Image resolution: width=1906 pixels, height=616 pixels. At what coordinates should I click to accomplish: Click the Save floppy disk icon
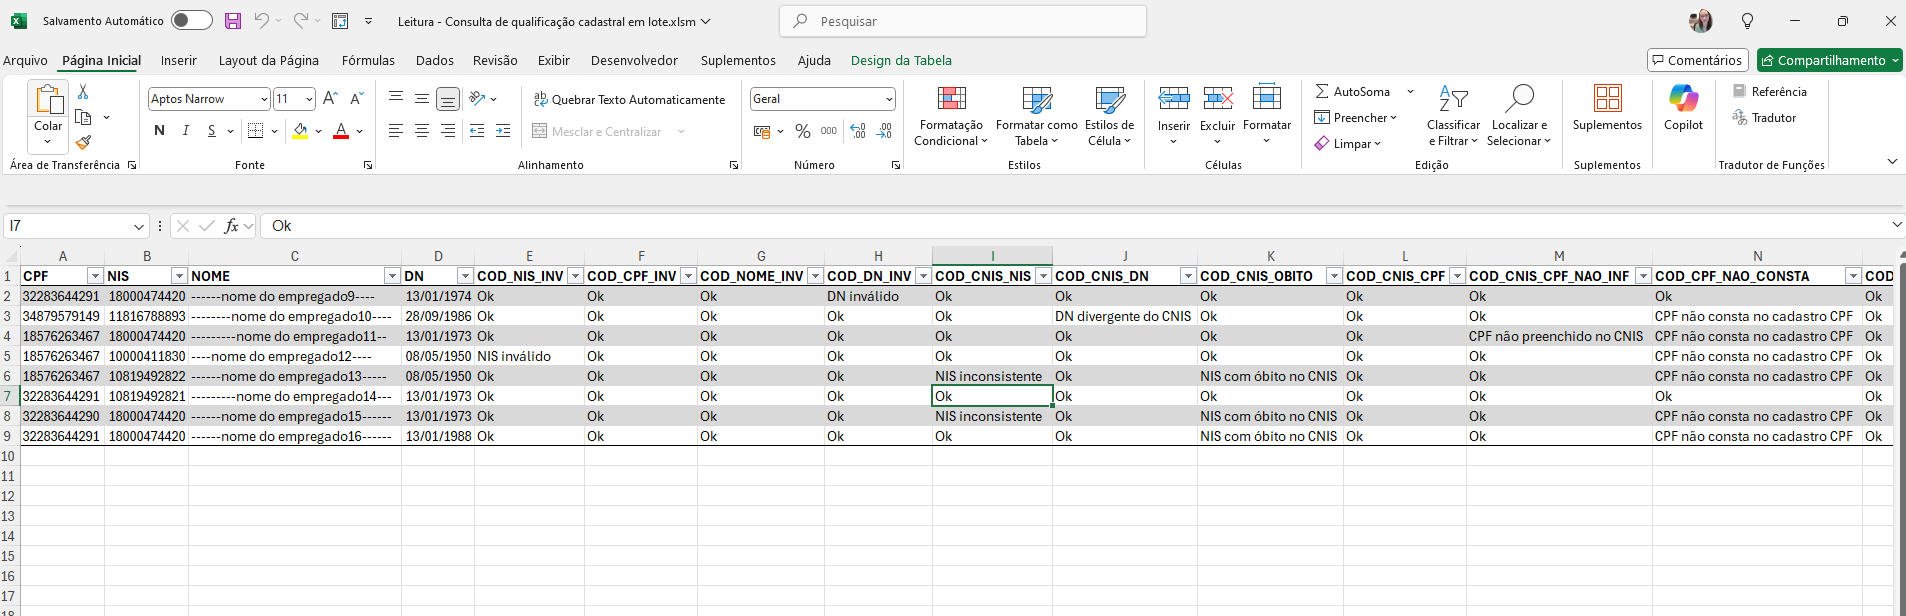(x=233, y=21)
